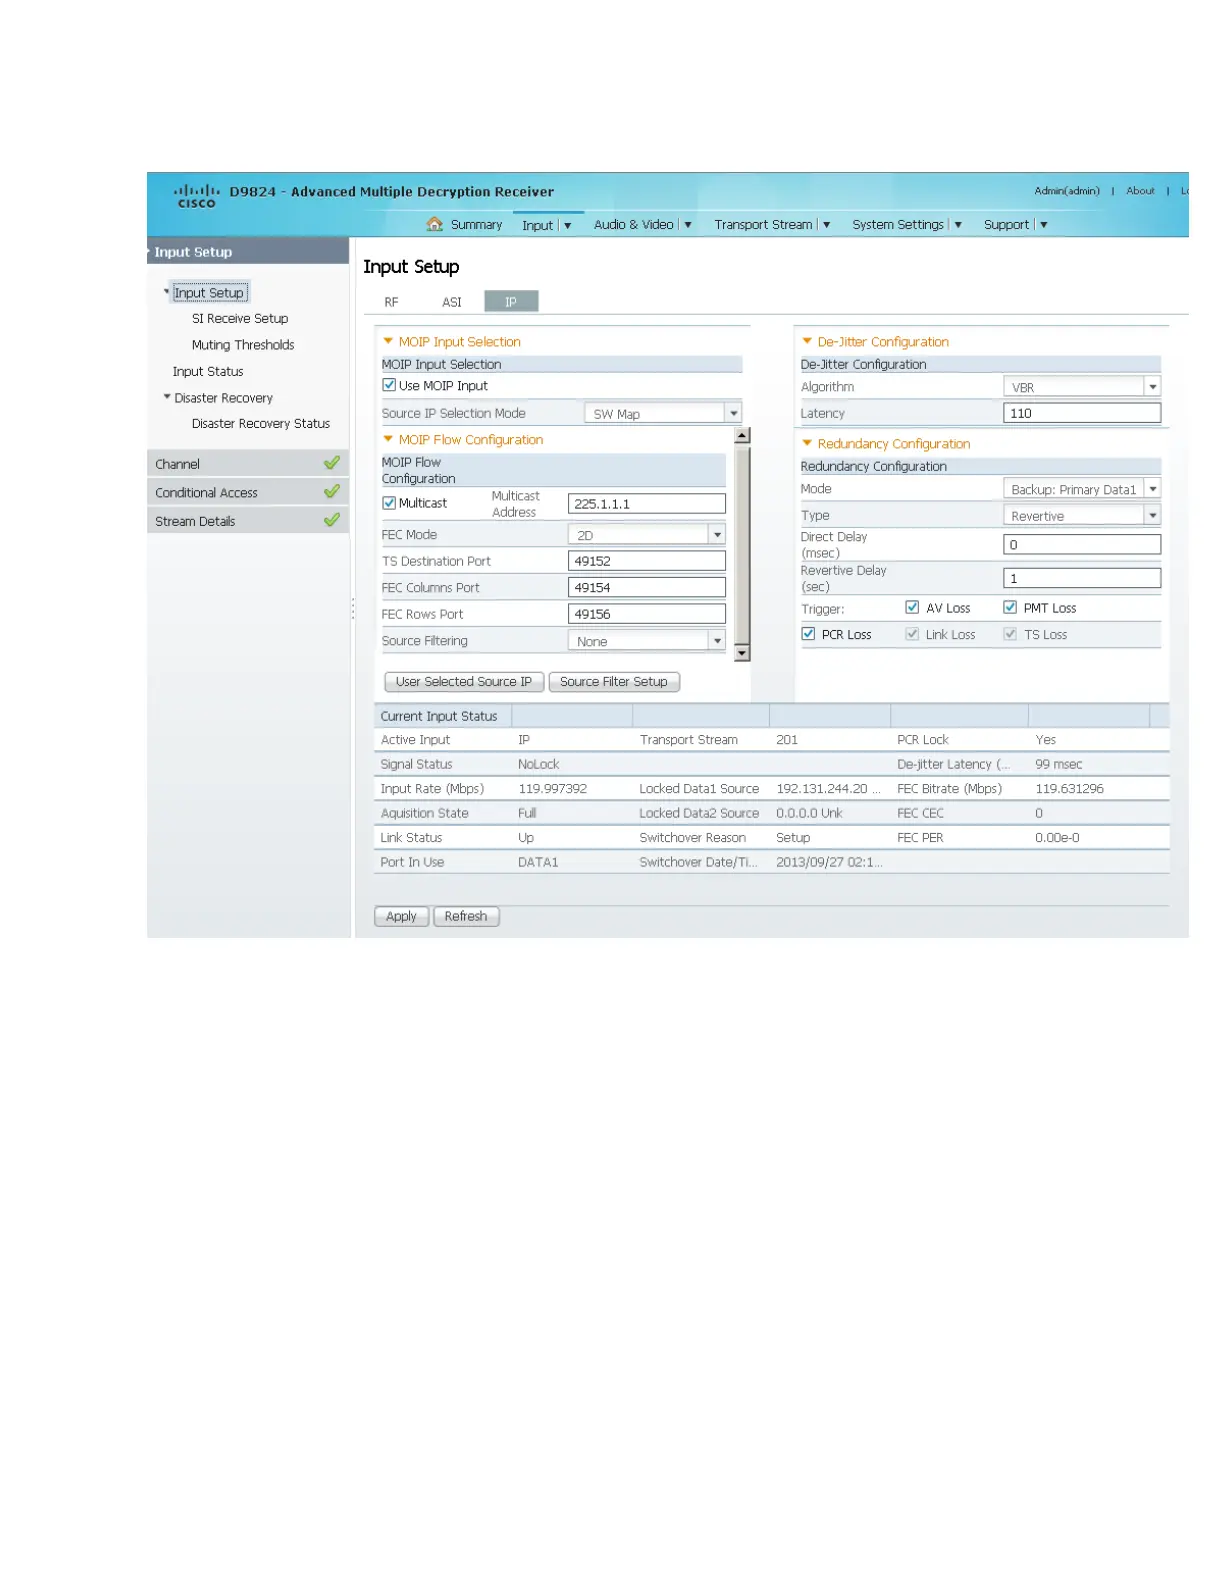Open the System Settings menu
This screenshot has width=1225, height=1584.
(907, 224)
